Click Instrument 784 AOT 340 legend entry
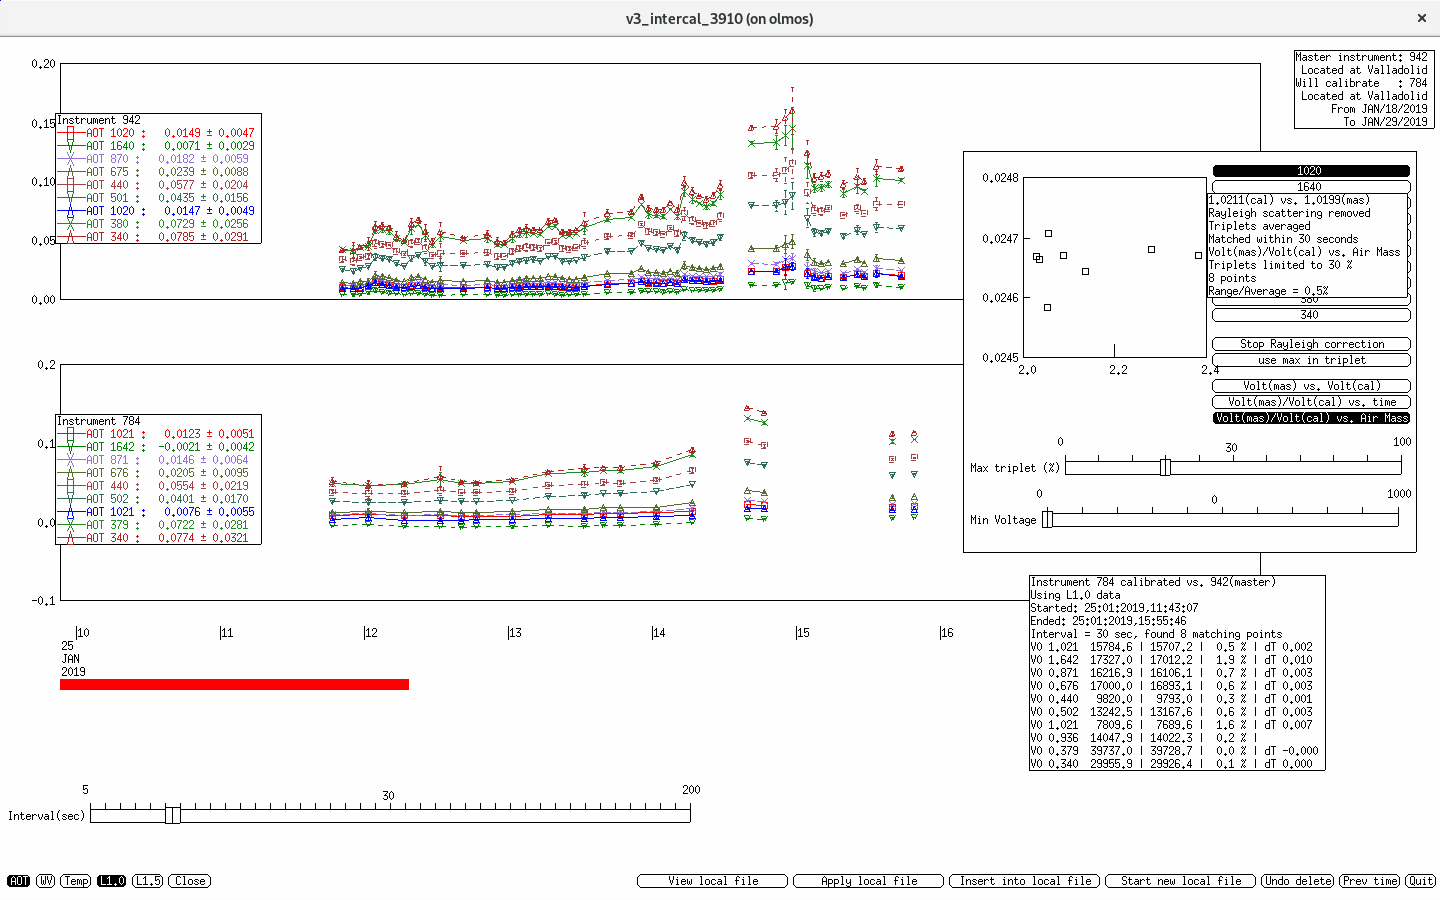The image size is (1440, 900). [158, 538]
